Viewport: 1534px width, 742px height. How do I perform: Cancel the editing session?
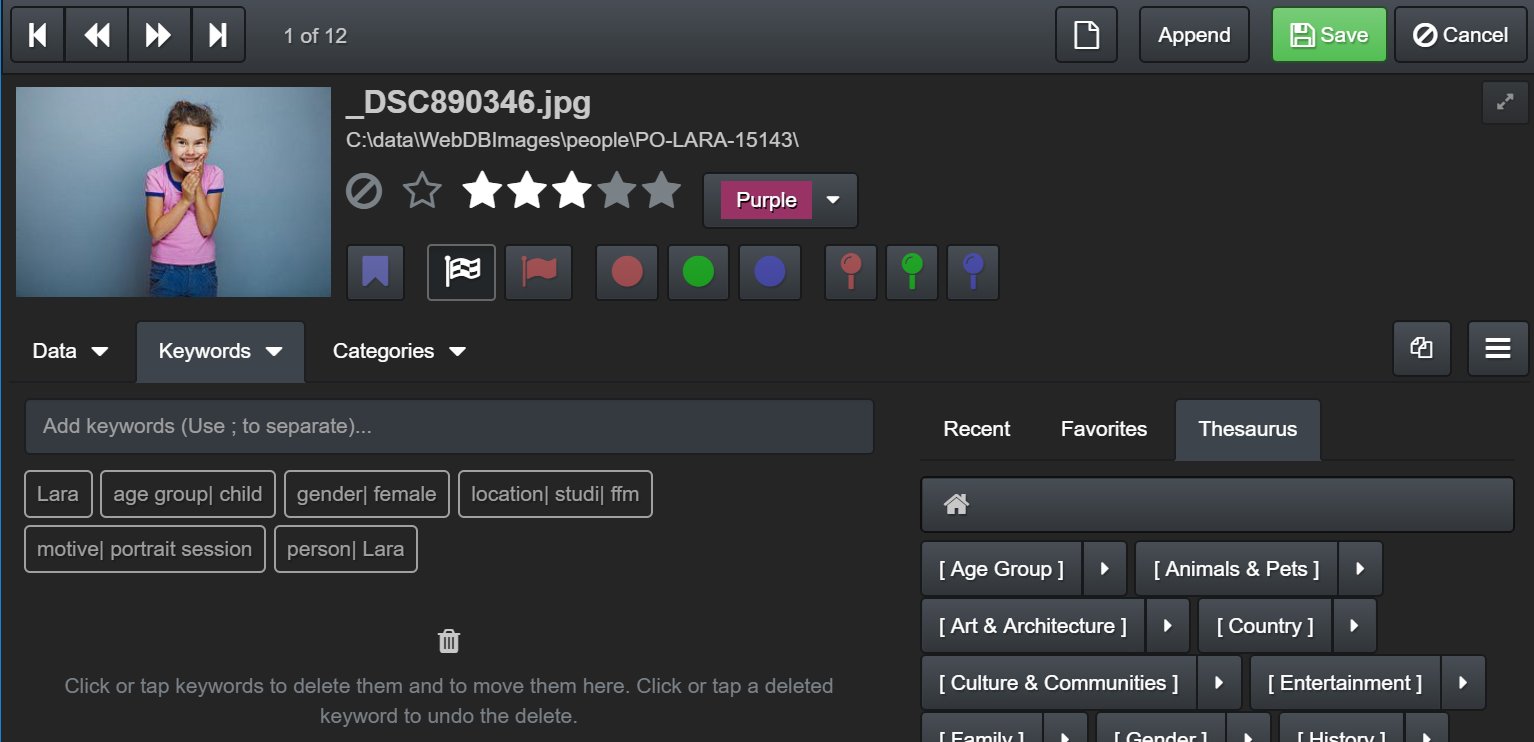1460,35
